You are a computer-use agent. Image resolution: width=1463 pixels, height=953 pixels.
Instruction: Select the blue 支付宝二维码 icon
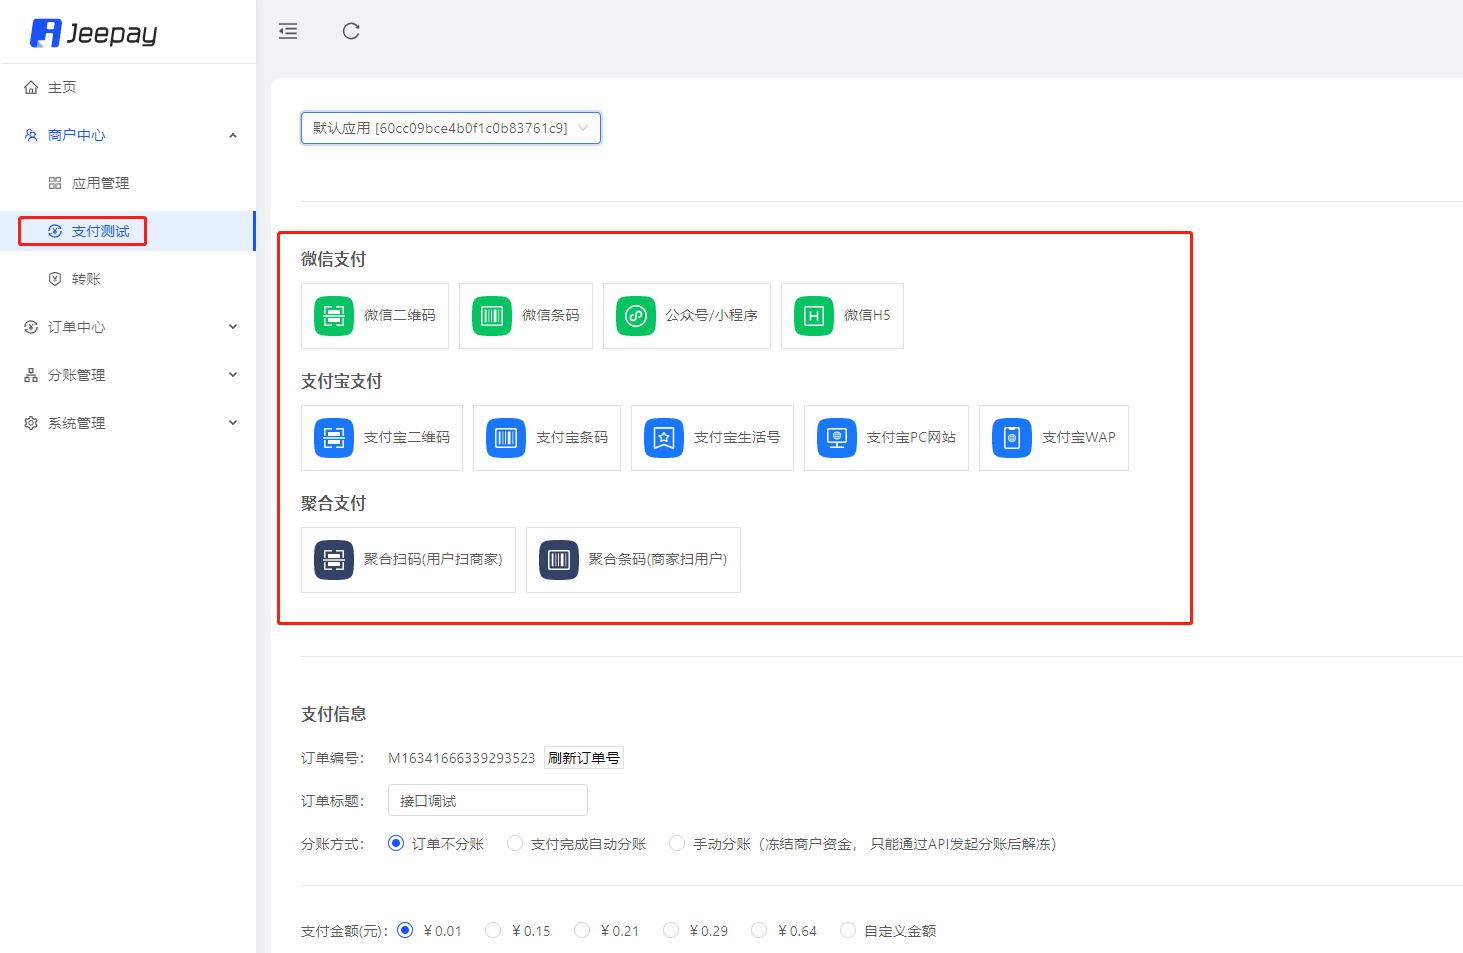[x=334, y=438]
